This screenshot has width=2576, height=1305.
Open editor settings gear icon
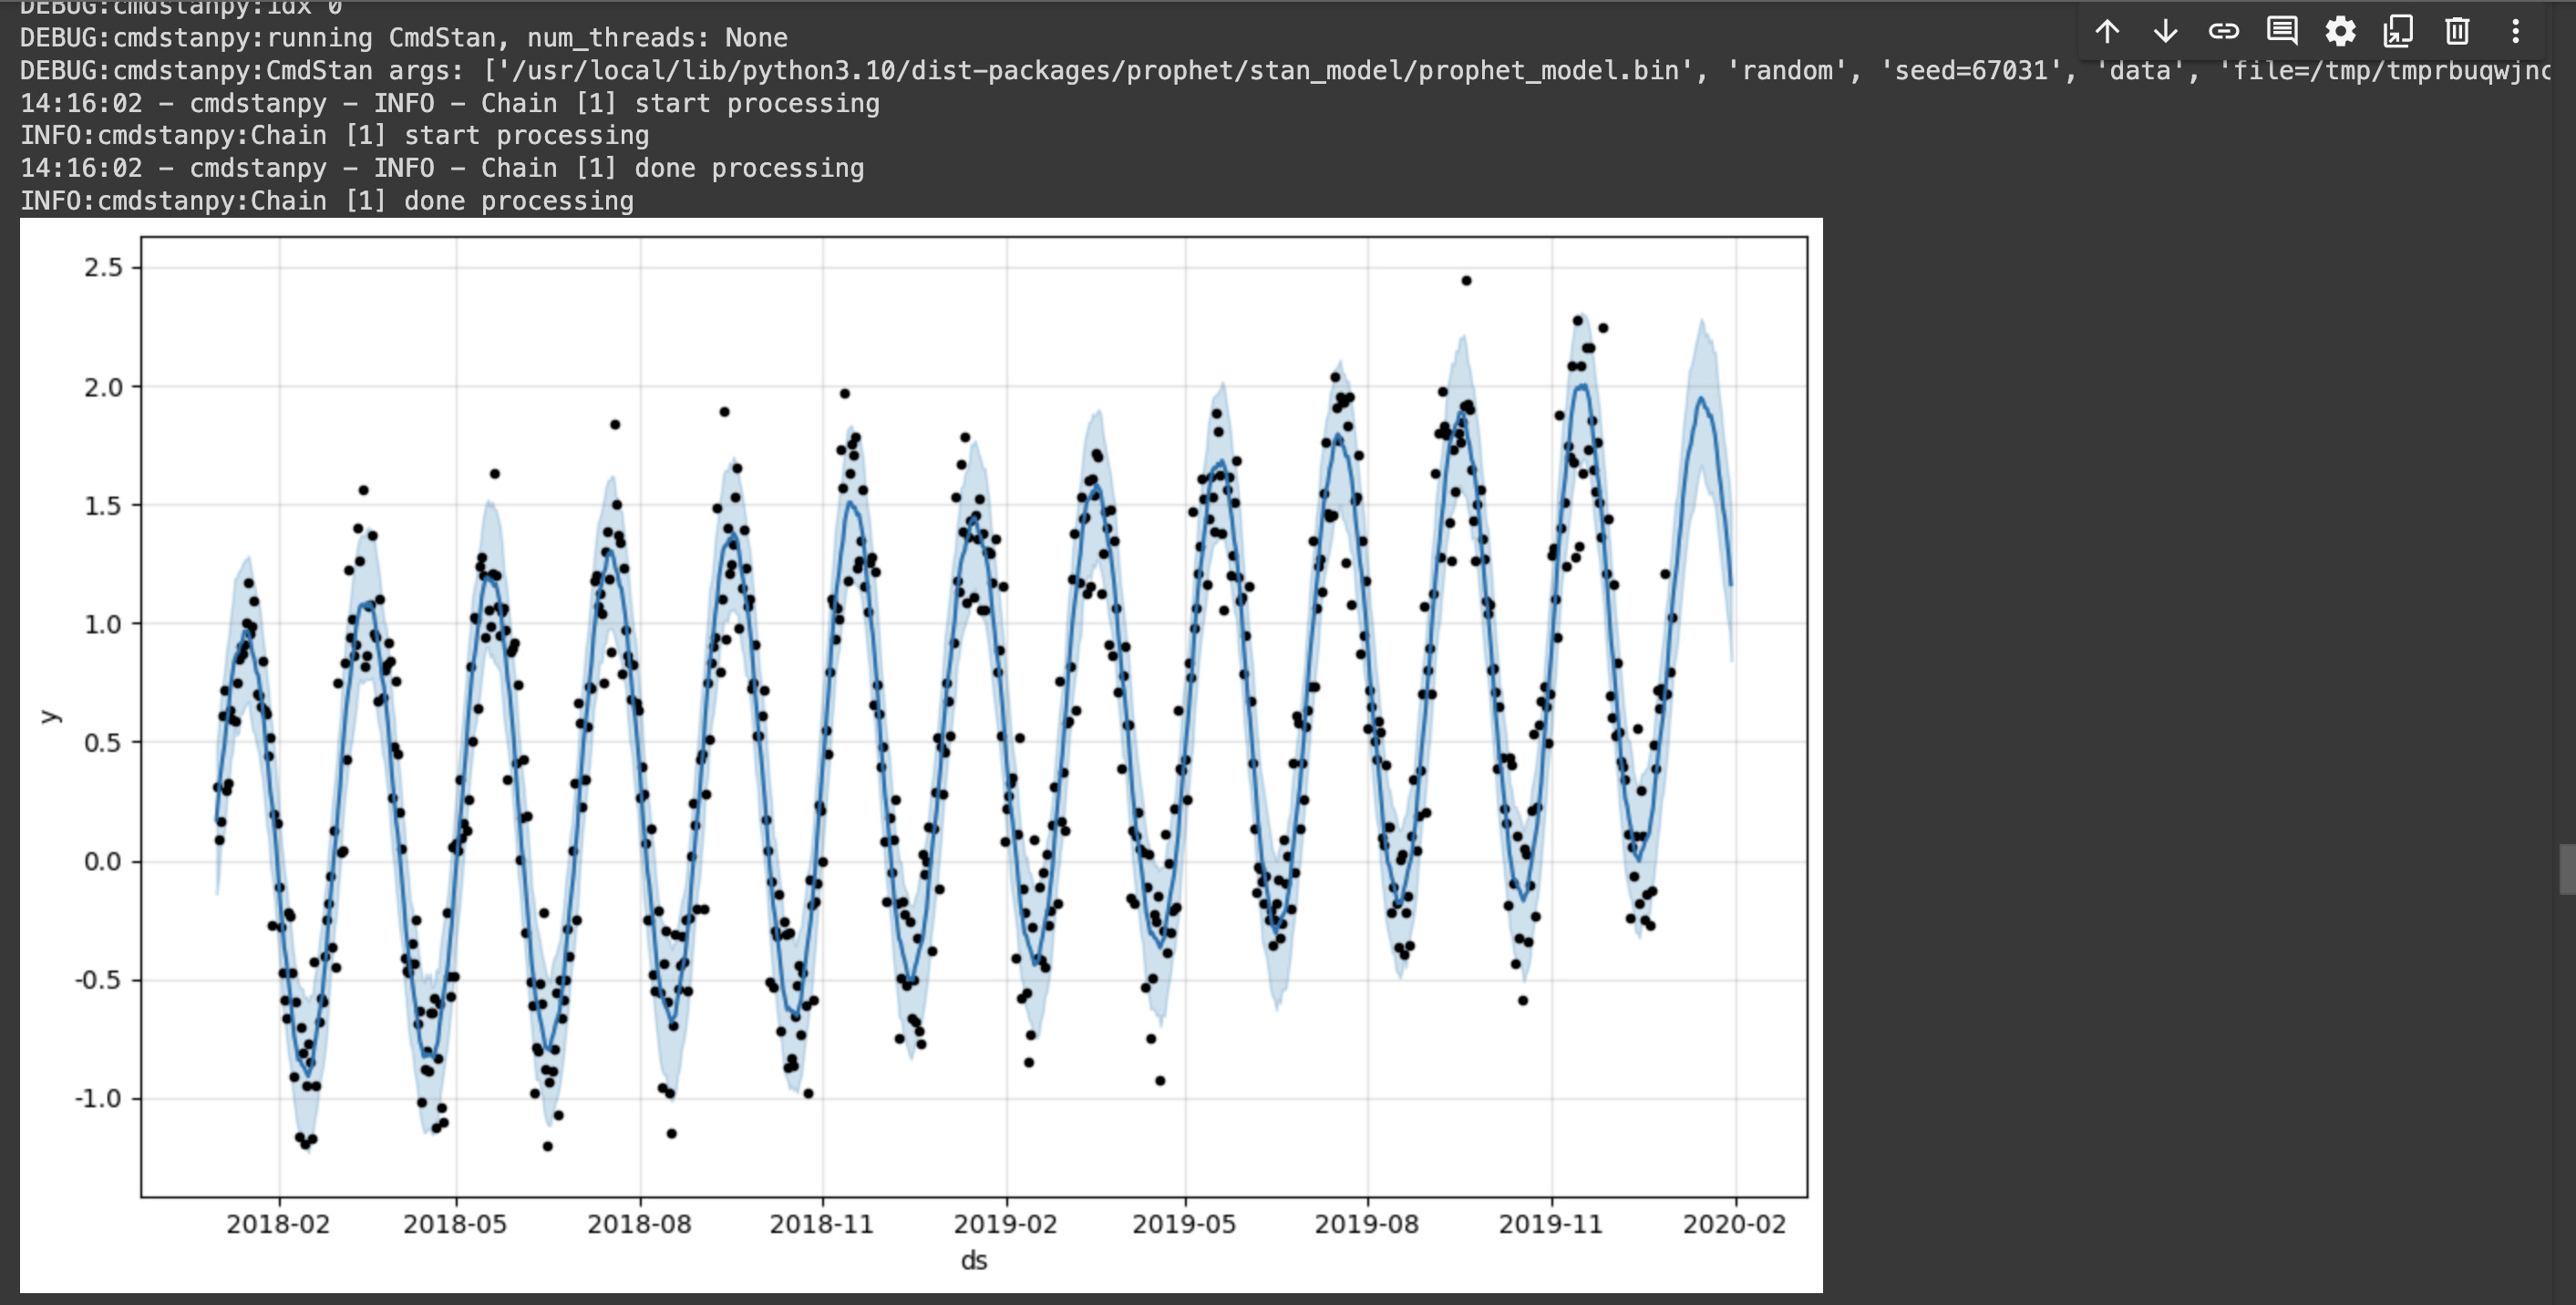[2340, 31]
